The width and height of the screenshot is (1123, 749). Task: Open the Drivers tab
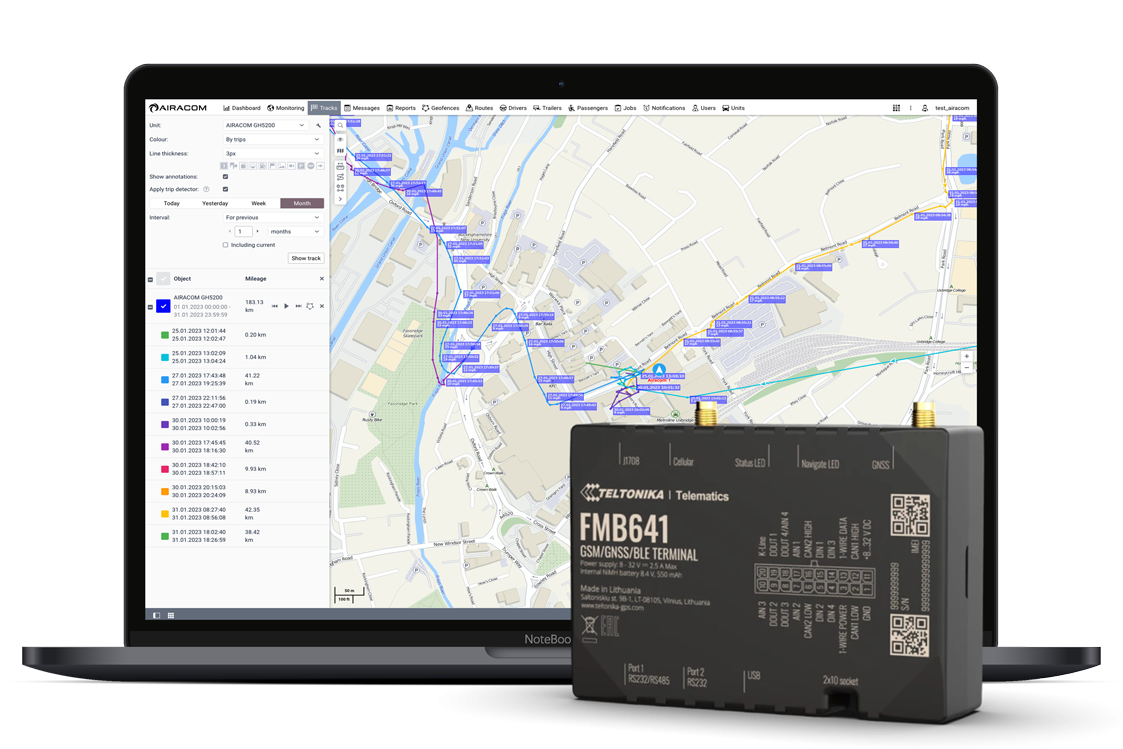[x=513, y=108]
